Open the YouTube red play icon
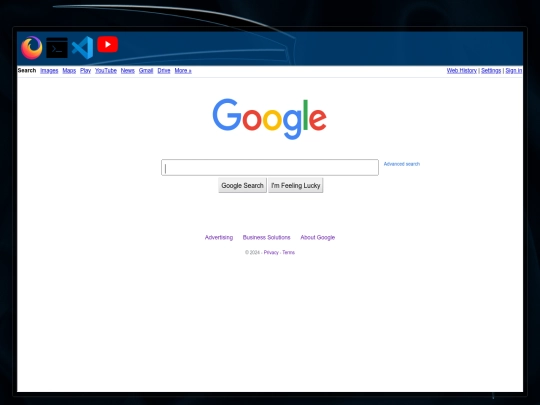Viewport: 540px width, 405px height. coord(107,44)
